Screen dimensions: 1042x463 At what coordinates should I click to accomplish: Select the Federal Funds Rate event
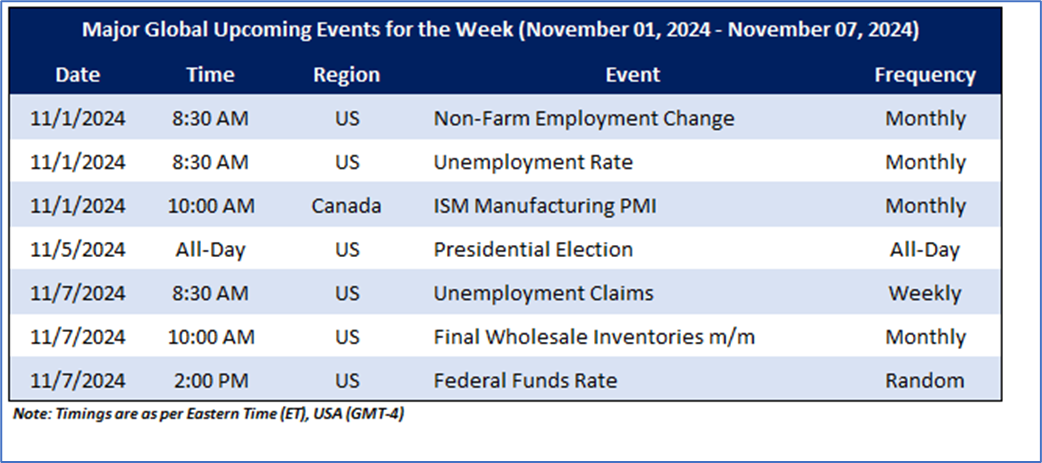click(525, 380)
